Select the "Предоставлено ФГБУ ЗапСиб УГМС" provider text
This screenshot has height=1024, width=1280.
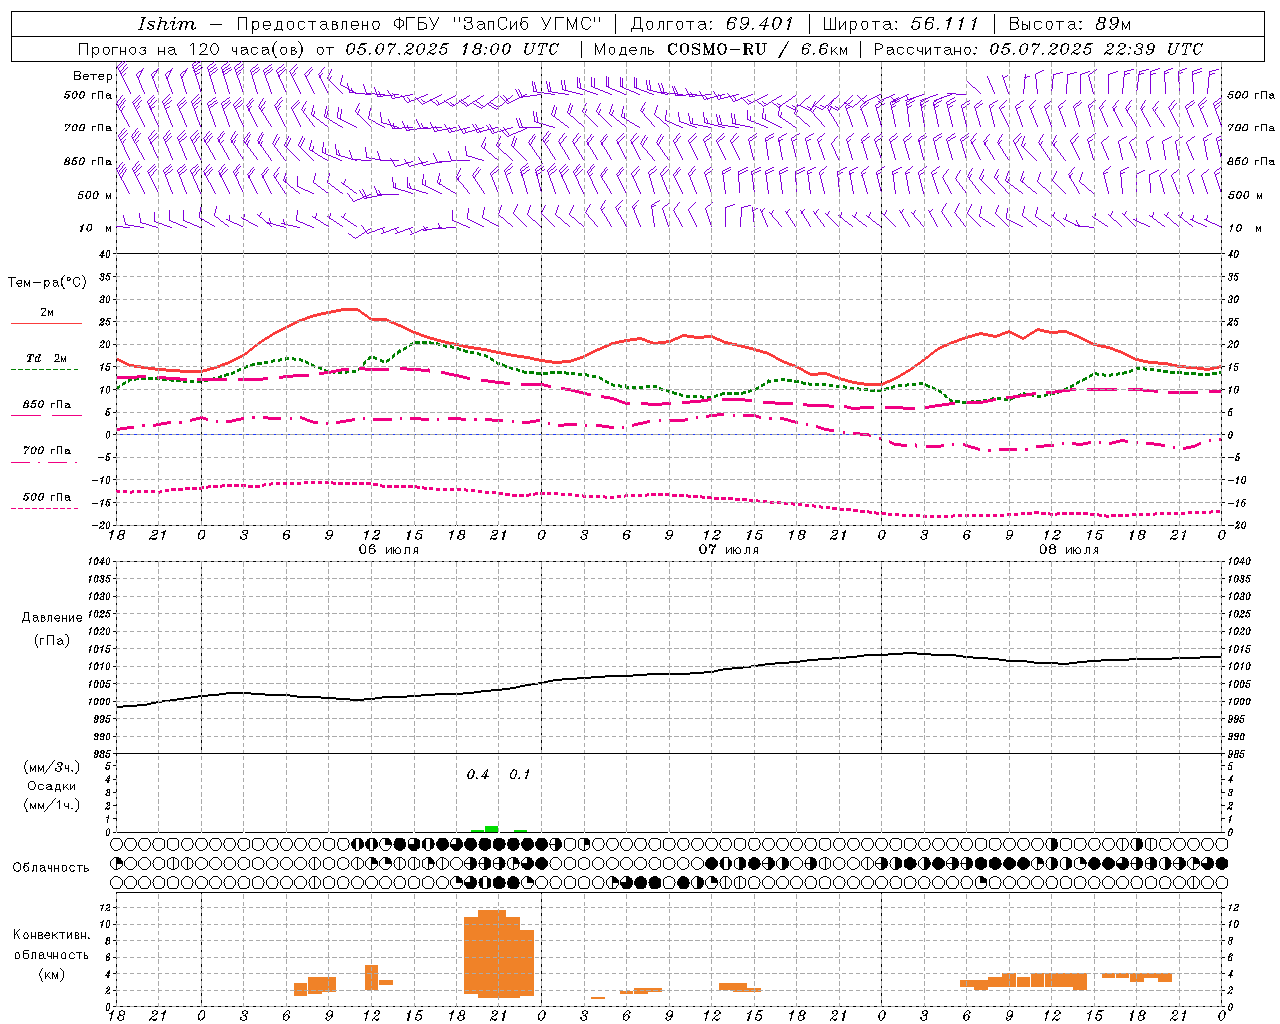[x=419, y=24]
